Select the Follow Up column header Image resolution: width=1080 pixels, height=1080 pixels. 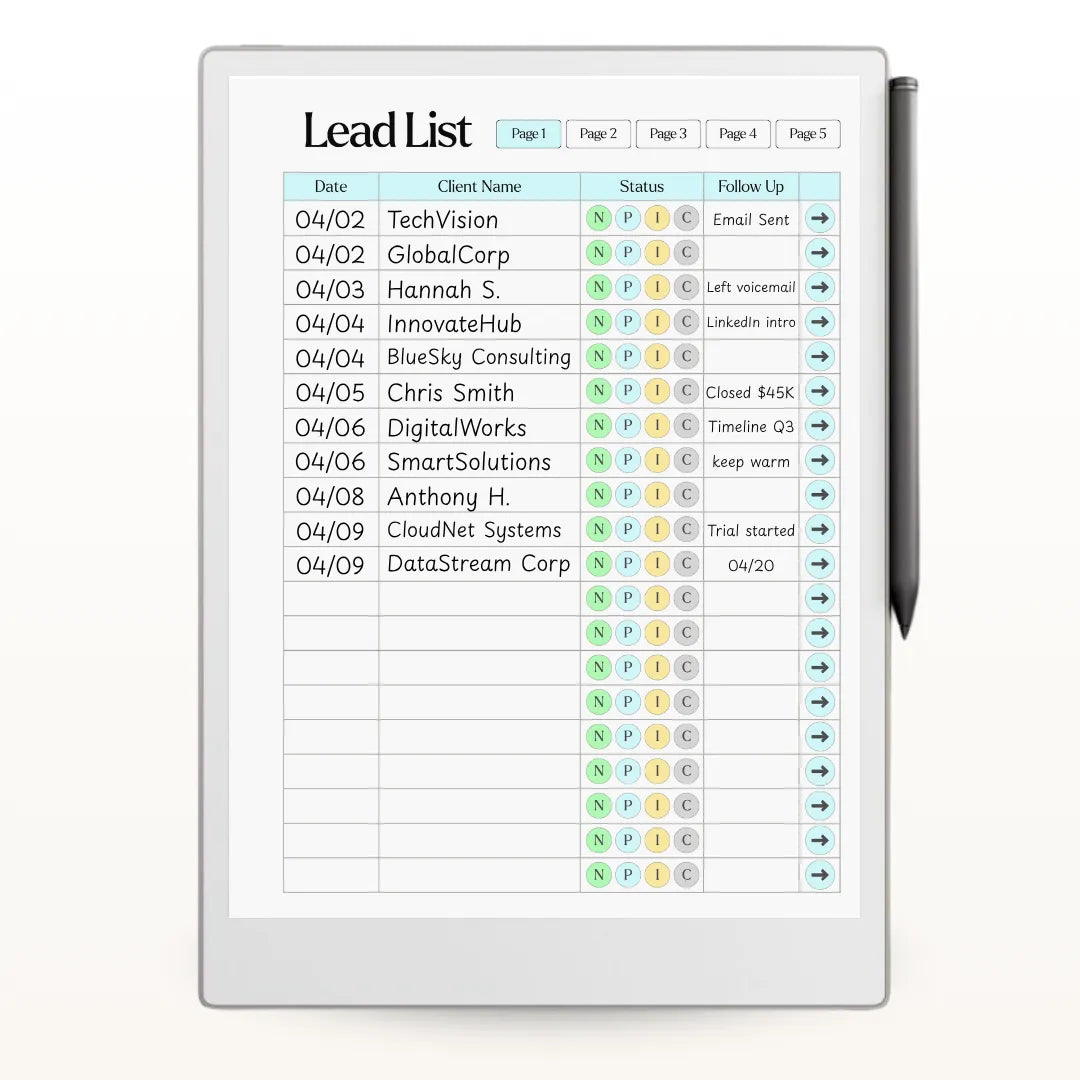(751, 187)
